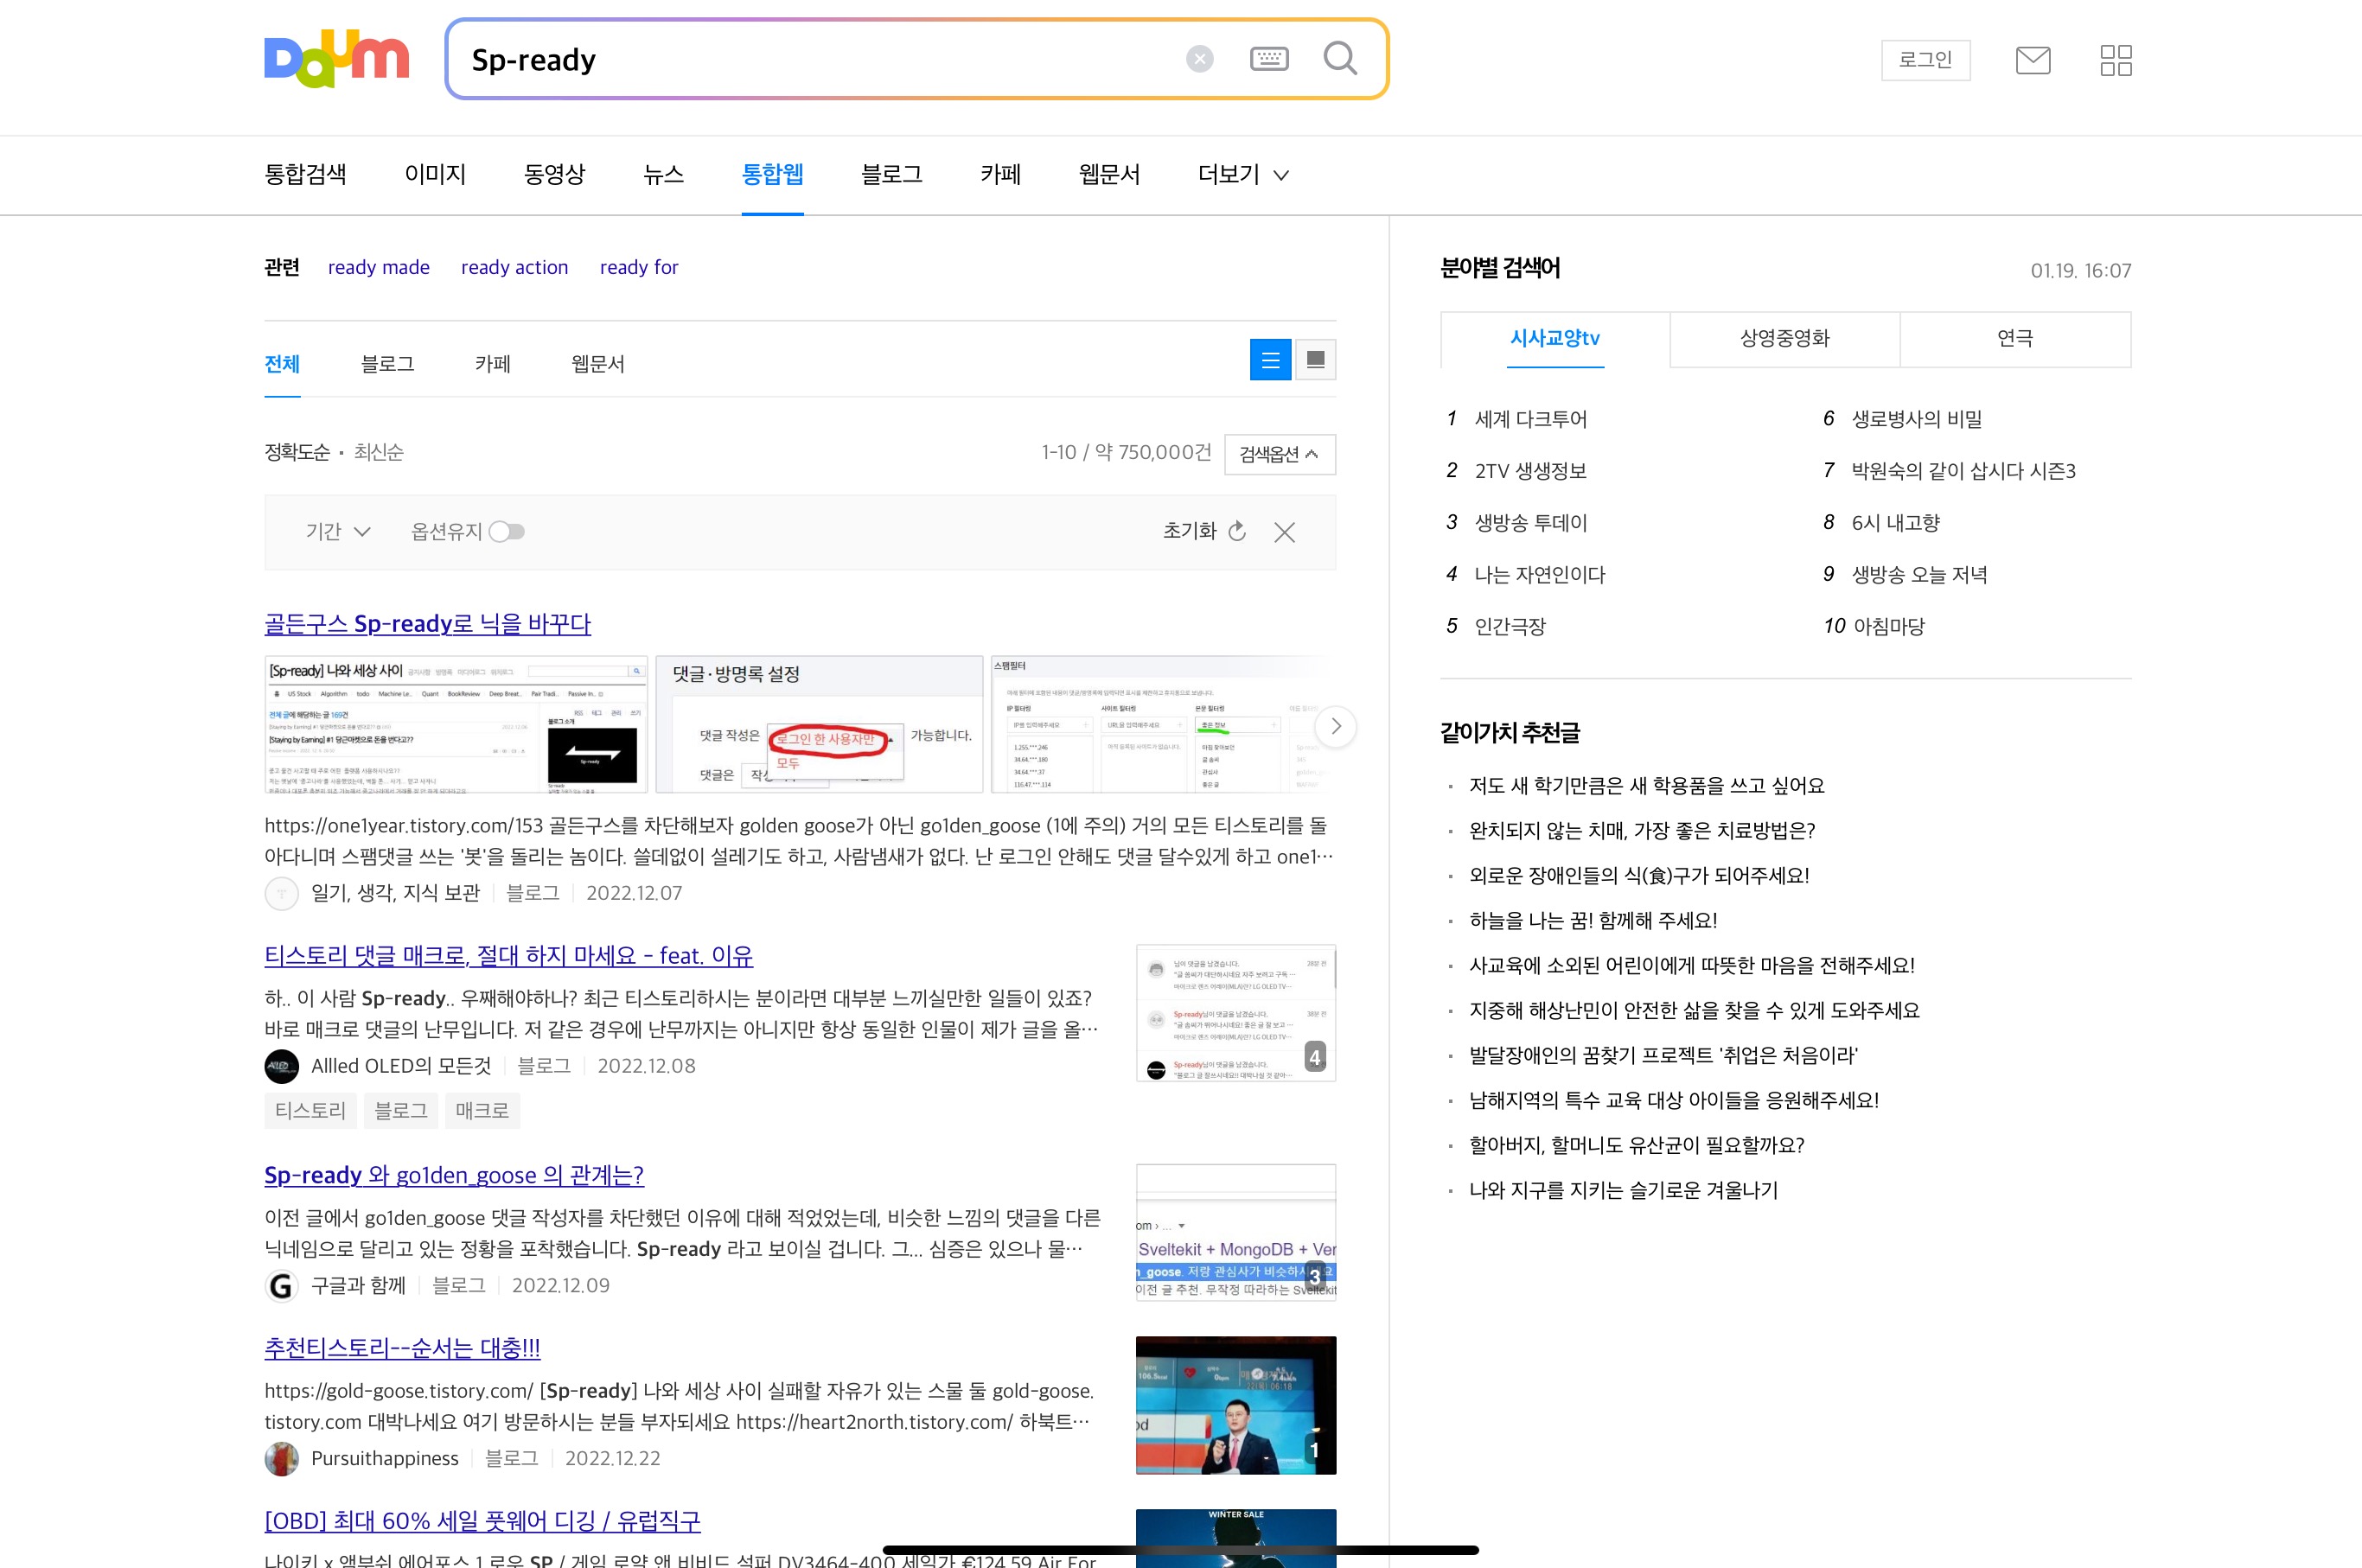Click the magnifier search icon

[1340, 58]
